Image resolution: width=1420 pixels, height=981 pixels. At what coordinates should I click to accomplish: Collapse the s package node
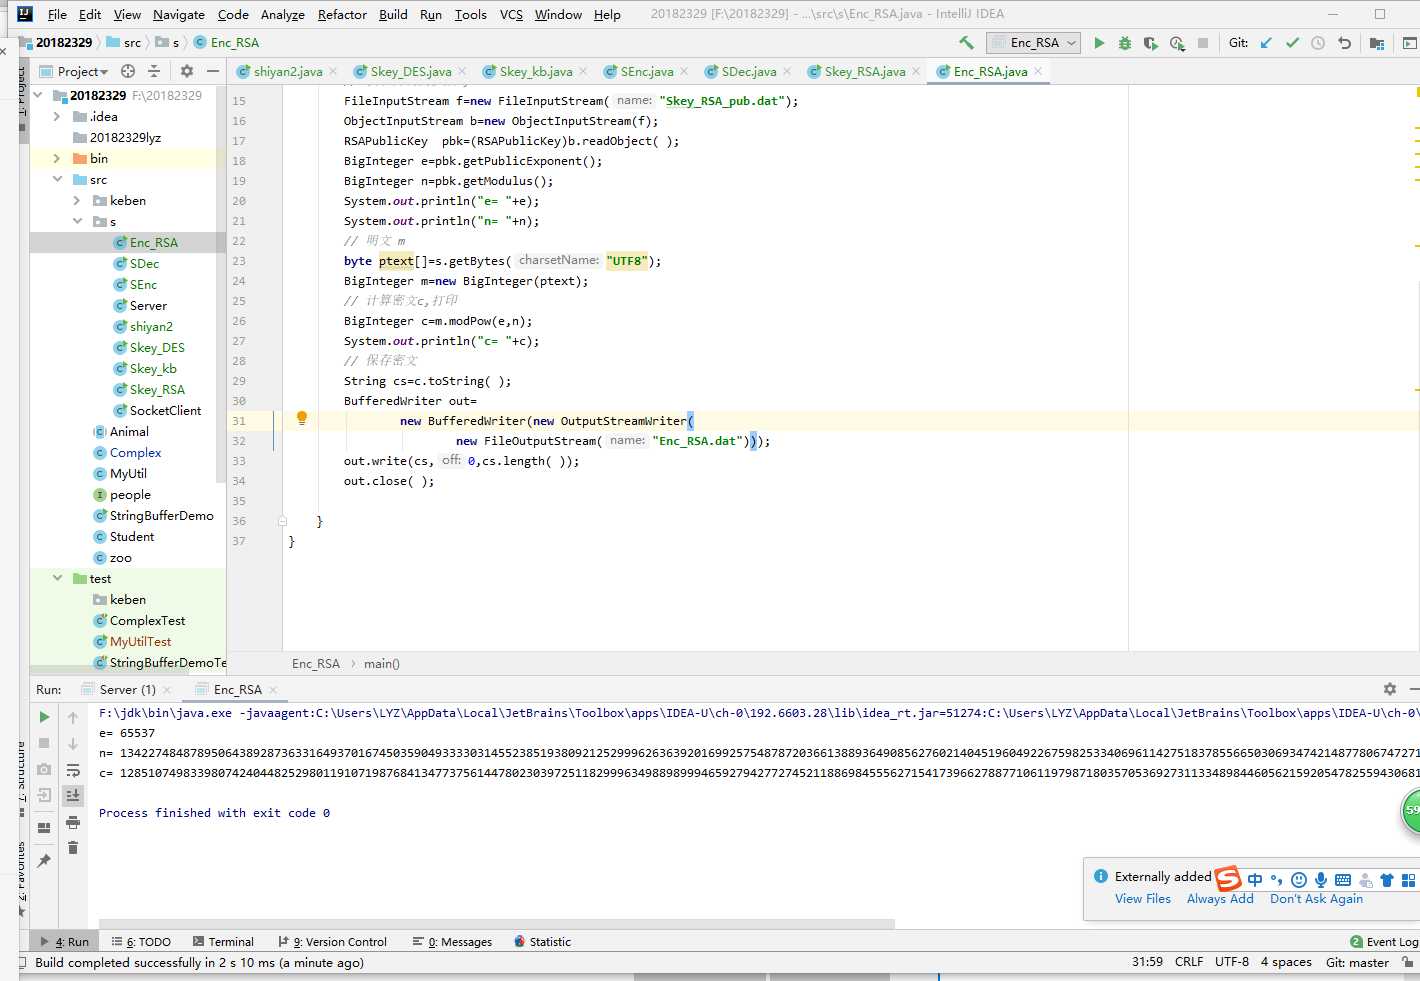tap(77, 221)
